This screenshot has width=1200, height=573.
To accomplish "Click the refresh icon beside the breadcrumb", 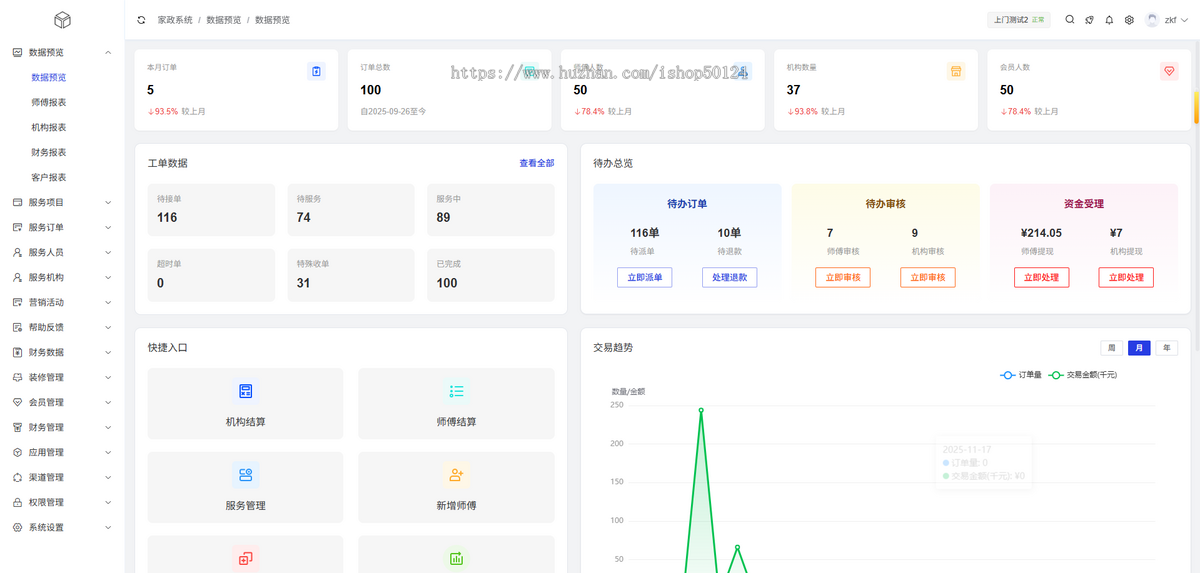I will pyautogui.click(x=141, y=20).
